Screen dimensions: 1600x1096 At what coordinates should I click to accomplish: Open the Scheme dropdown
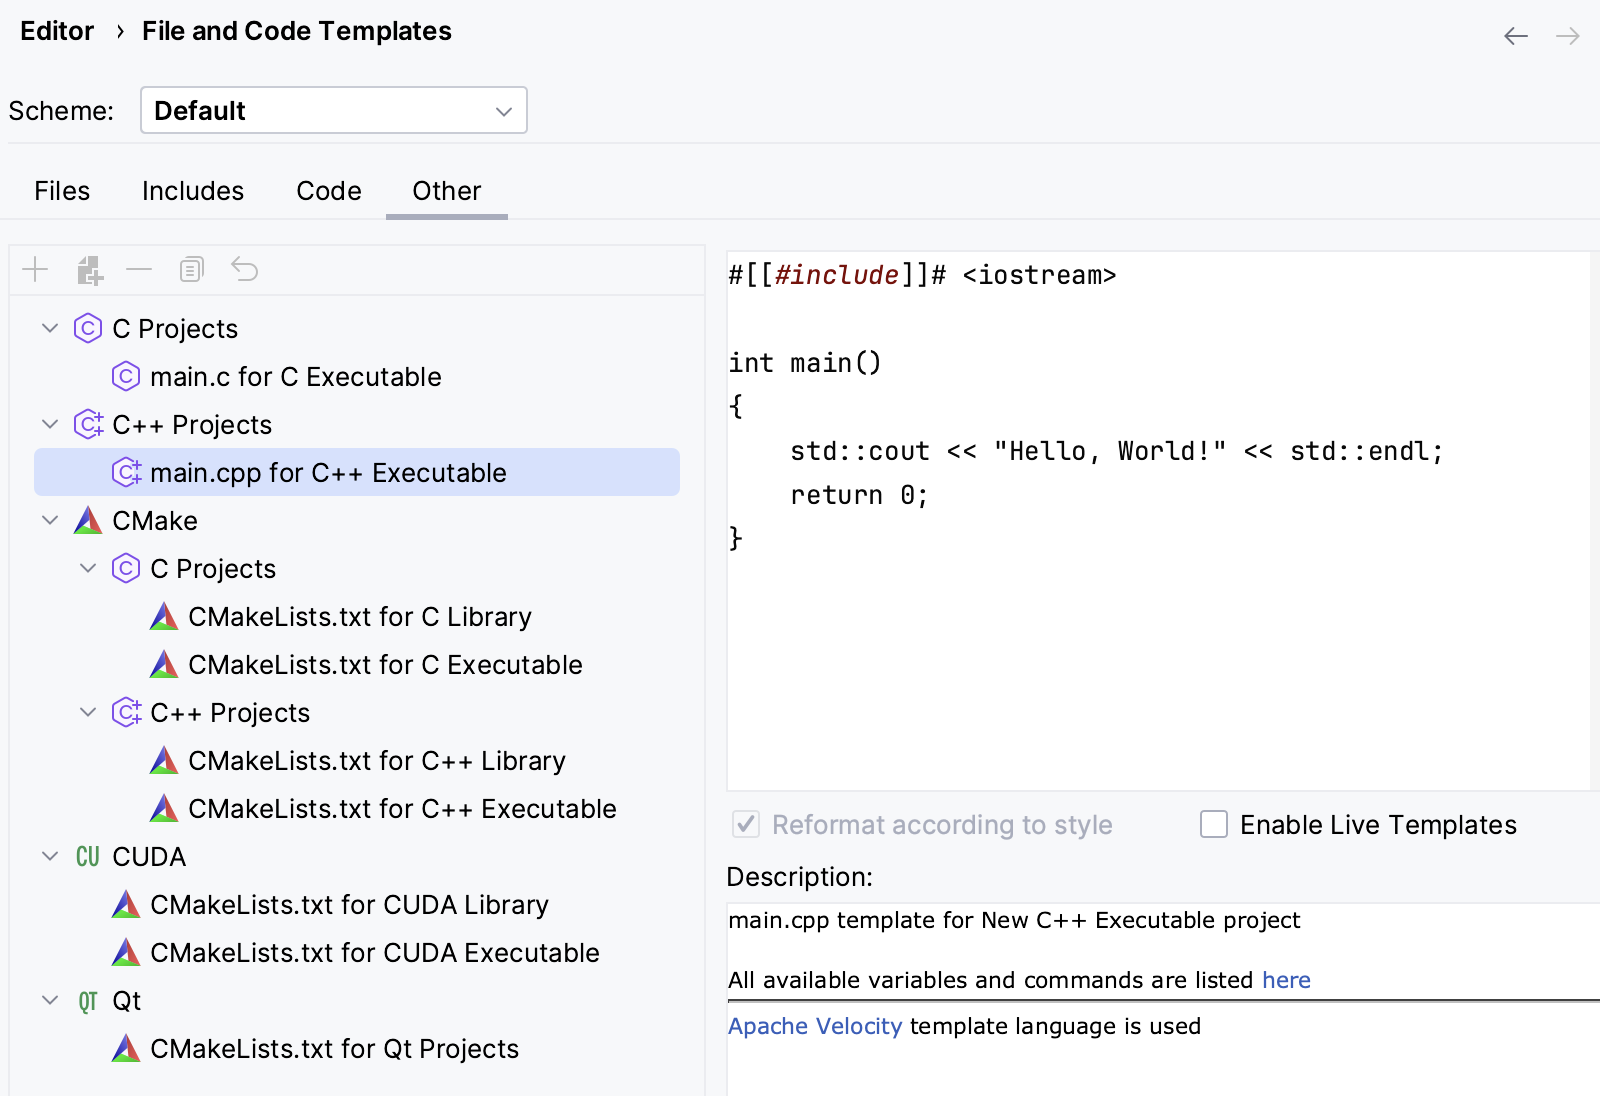click(333, 110)
